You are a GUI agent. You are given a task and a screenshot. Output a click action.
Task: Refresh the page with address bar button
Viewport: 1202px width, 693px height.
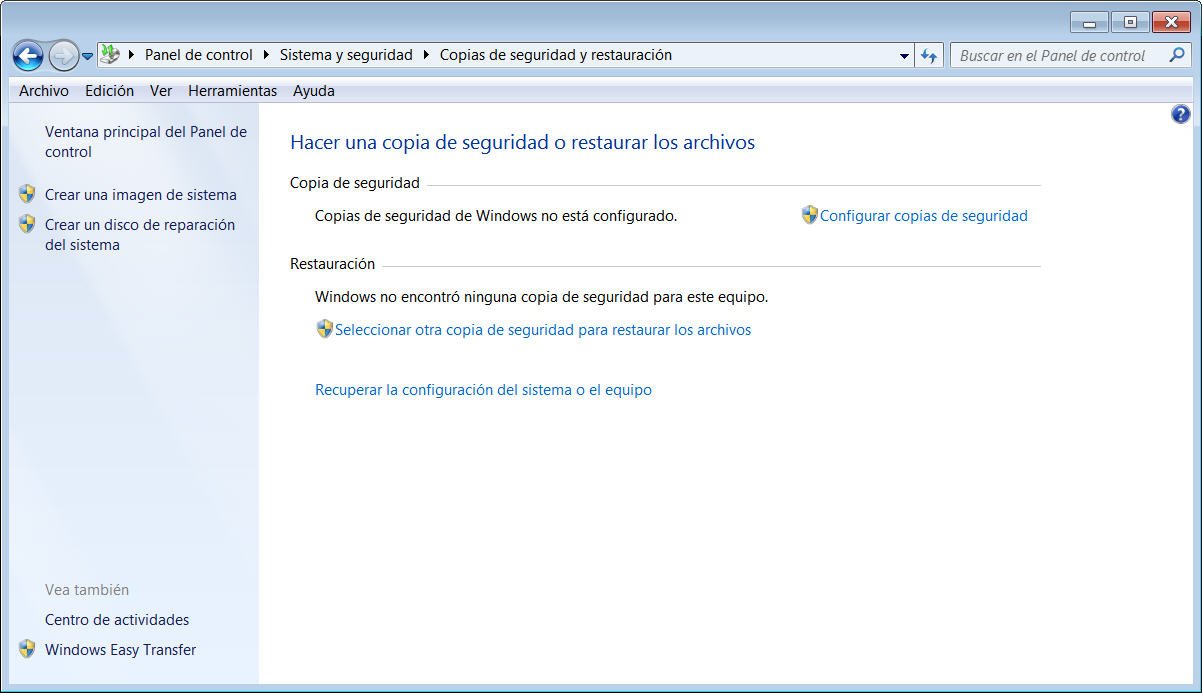[929, 56]
